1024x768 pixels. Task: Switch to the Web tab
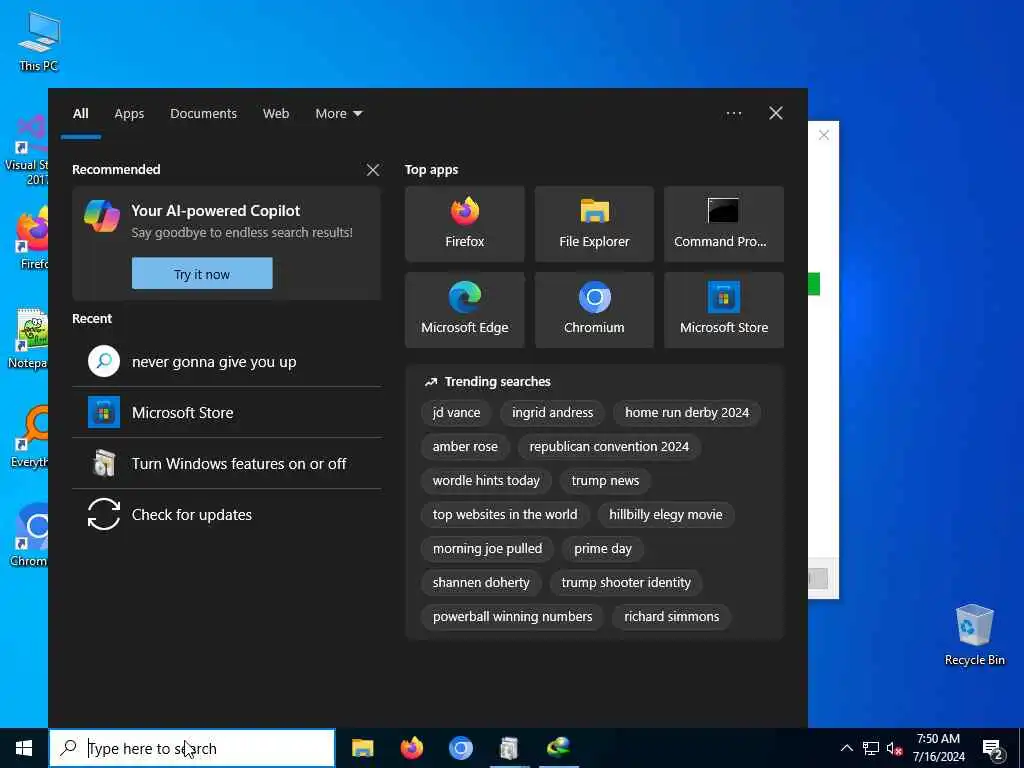click(x=276, y=114)
